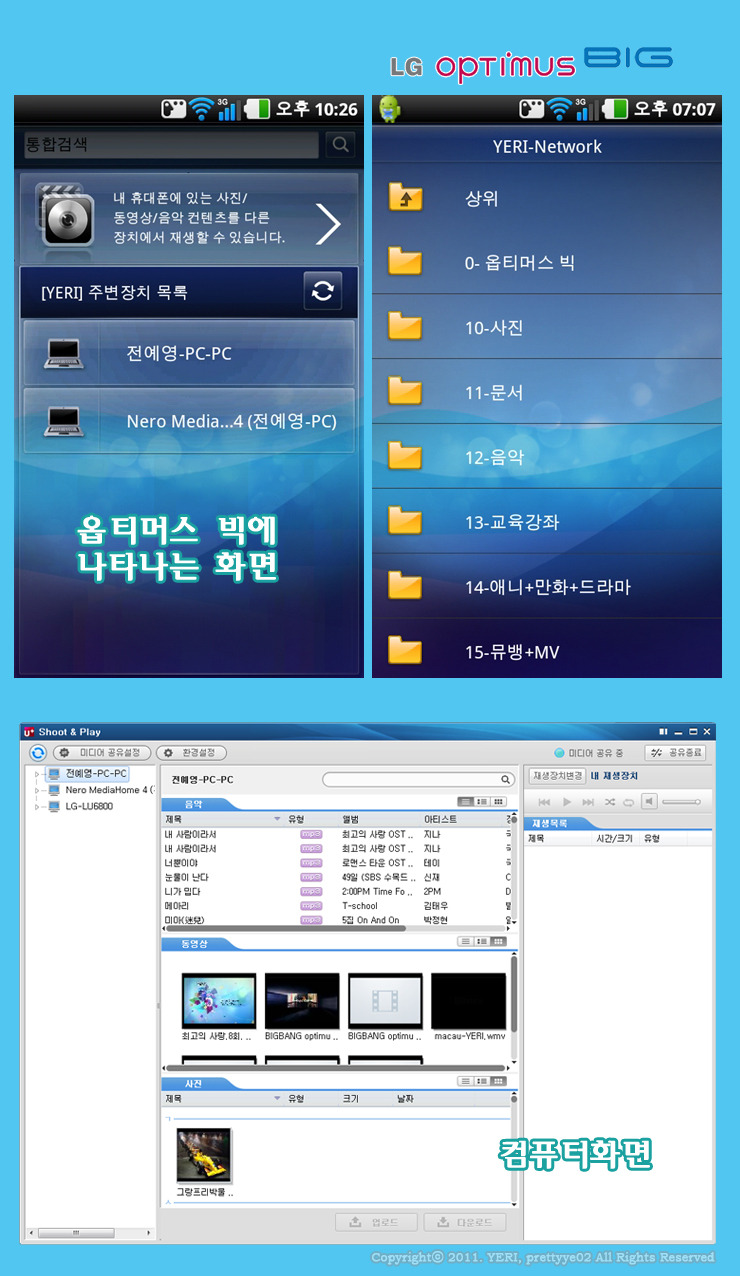
Task: Select the macau-YERI.wmv video thumbnail
Action: pos(468,1001)
